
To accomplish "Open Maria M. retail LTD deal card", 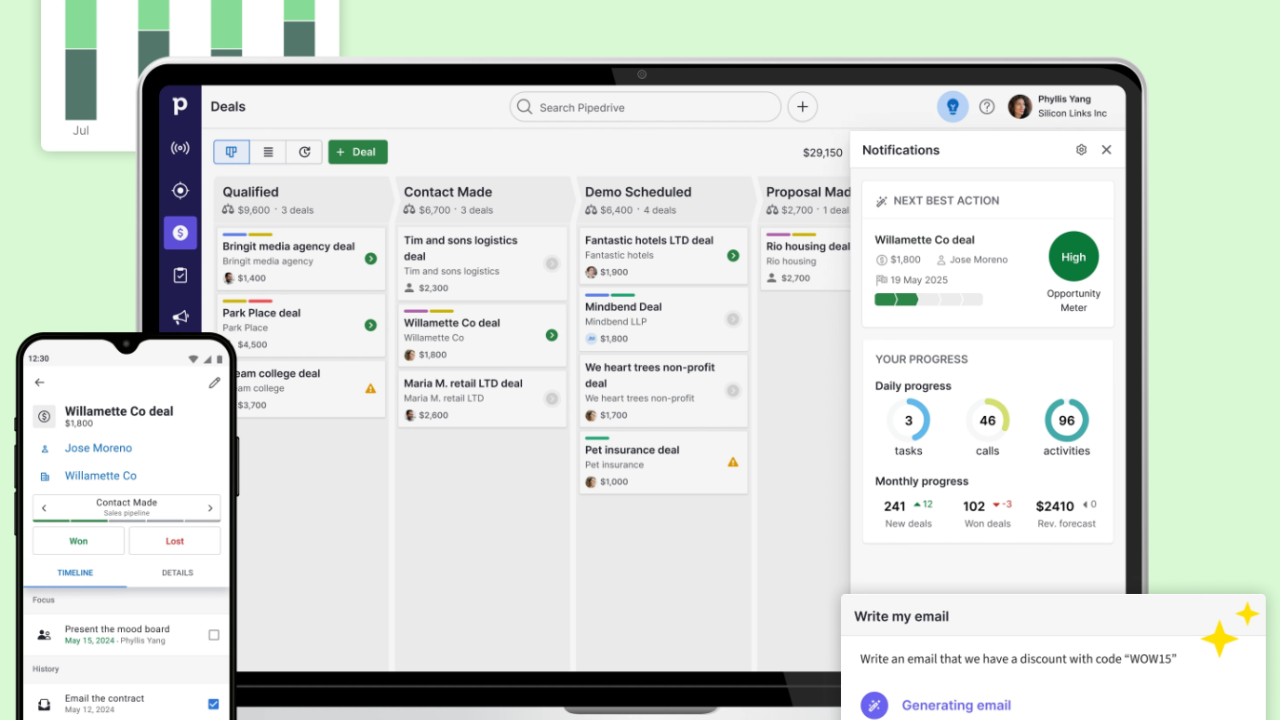I will tap(482, 398).
